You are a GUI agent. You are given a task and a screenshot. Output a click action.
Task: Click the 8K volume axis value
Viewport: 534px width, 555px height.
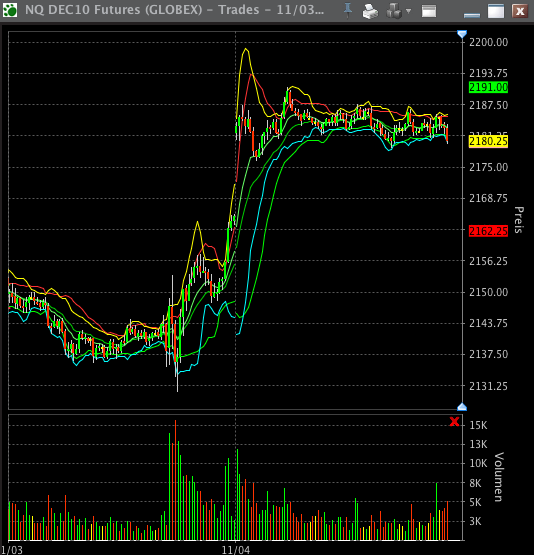tap(475, 483)
